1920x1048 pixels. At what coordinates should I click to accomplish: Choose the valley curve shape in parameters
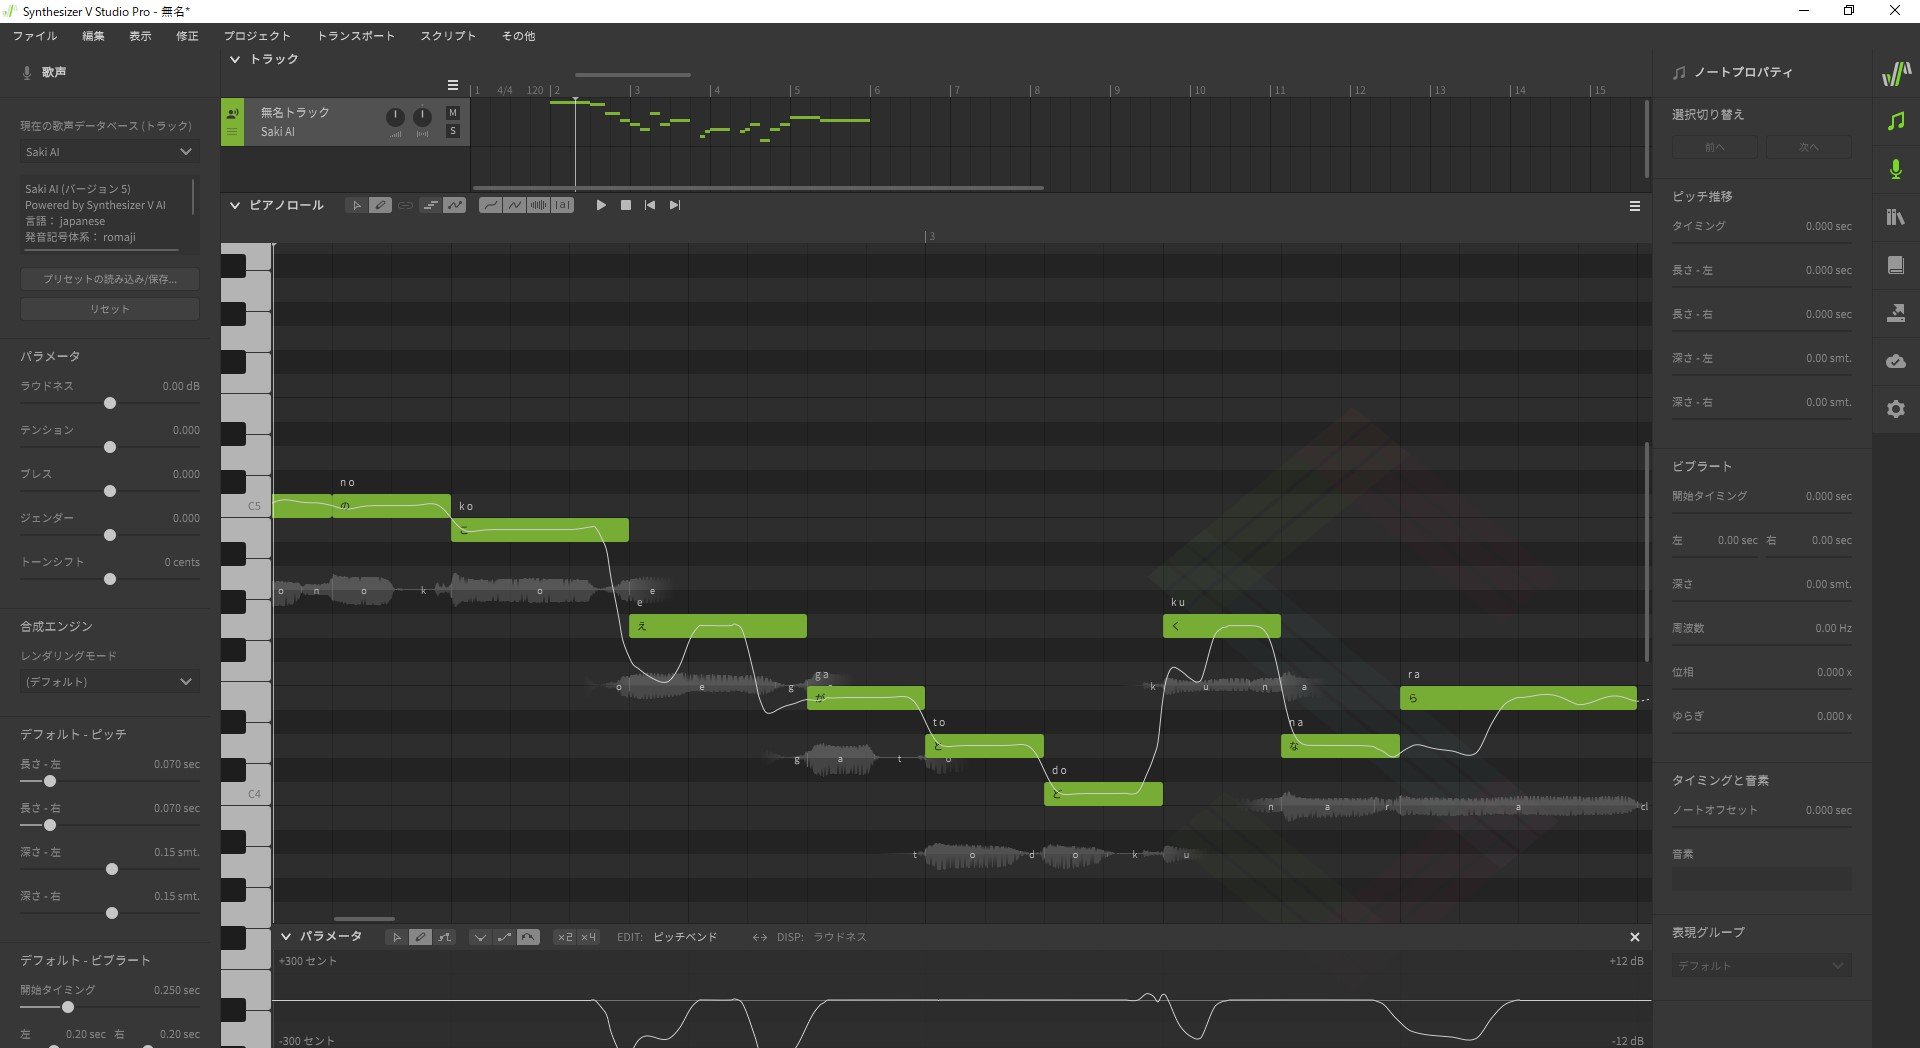point(480,937)
